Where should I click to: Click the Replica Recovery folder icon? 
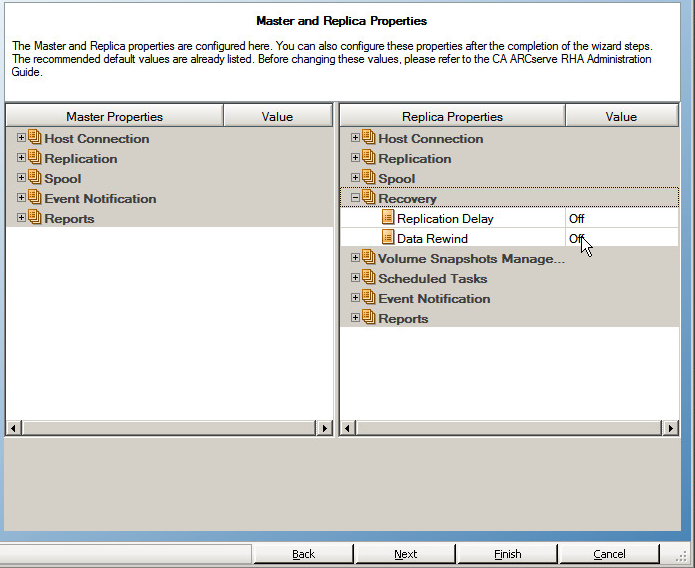[369, 198]
